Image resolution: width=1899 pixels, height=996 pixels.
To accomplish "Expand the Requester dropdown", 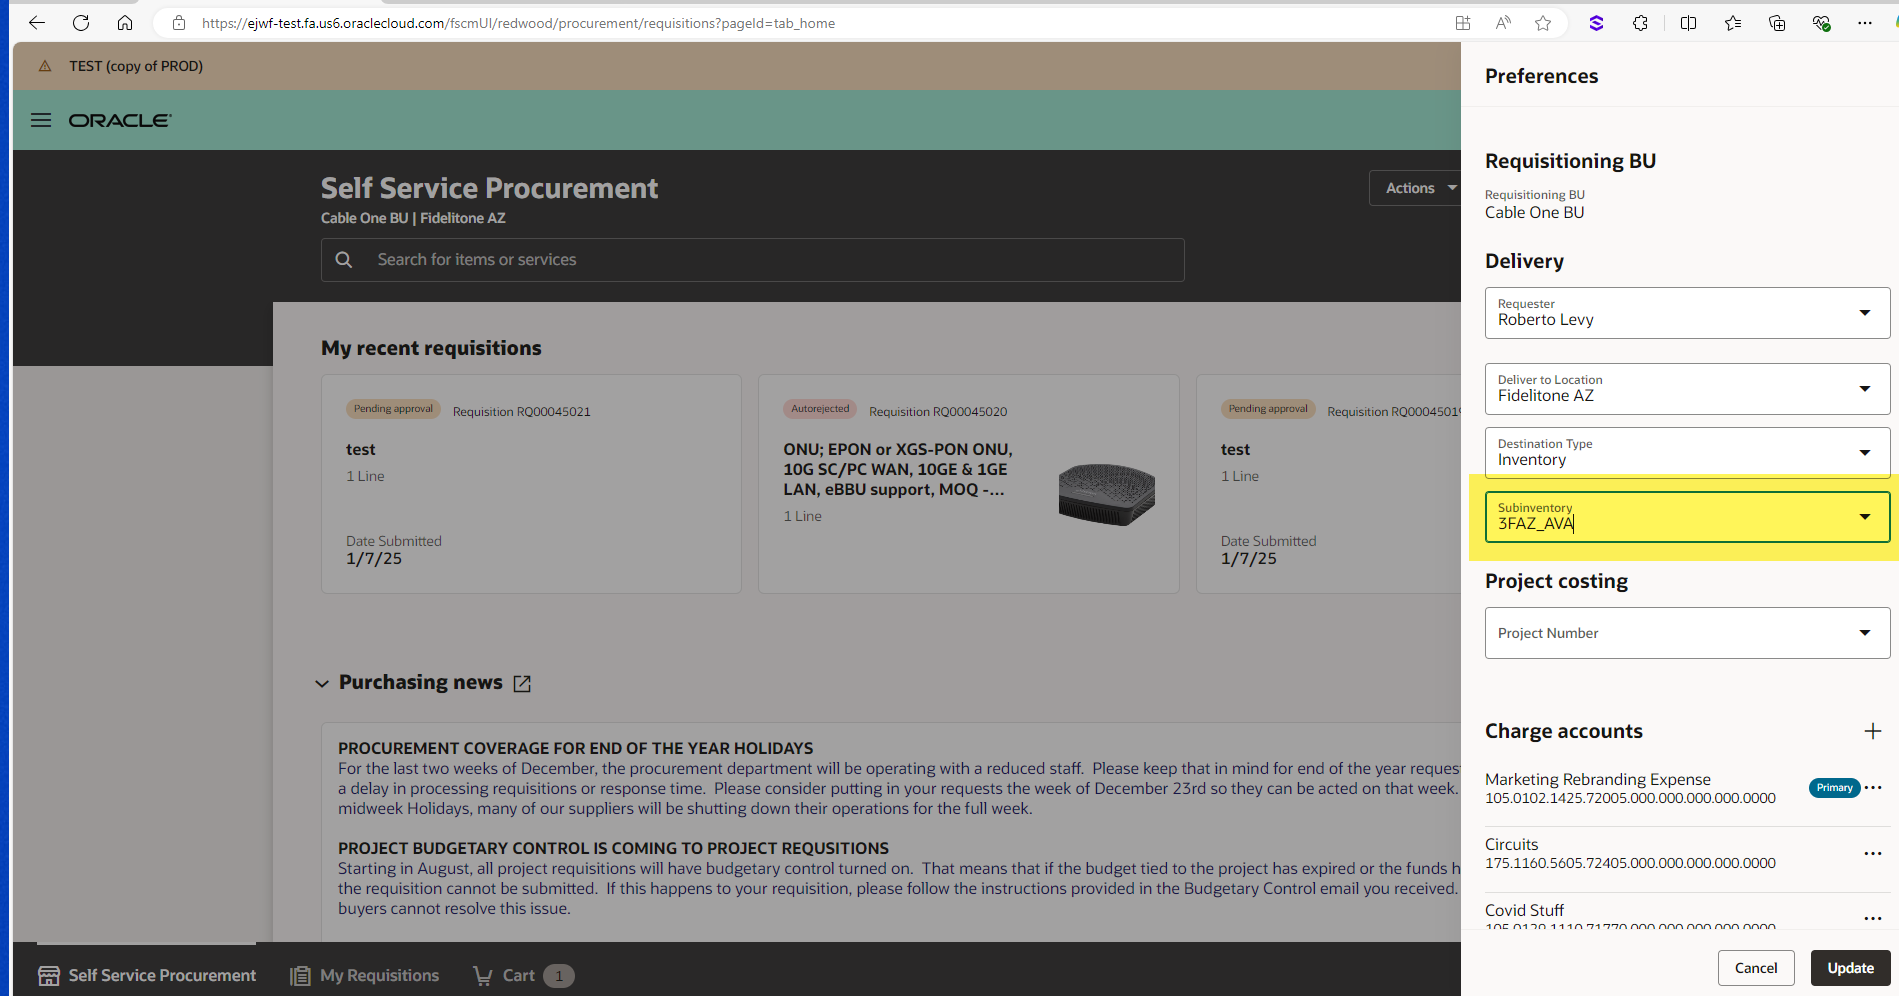I will [x=1864, y=313].
